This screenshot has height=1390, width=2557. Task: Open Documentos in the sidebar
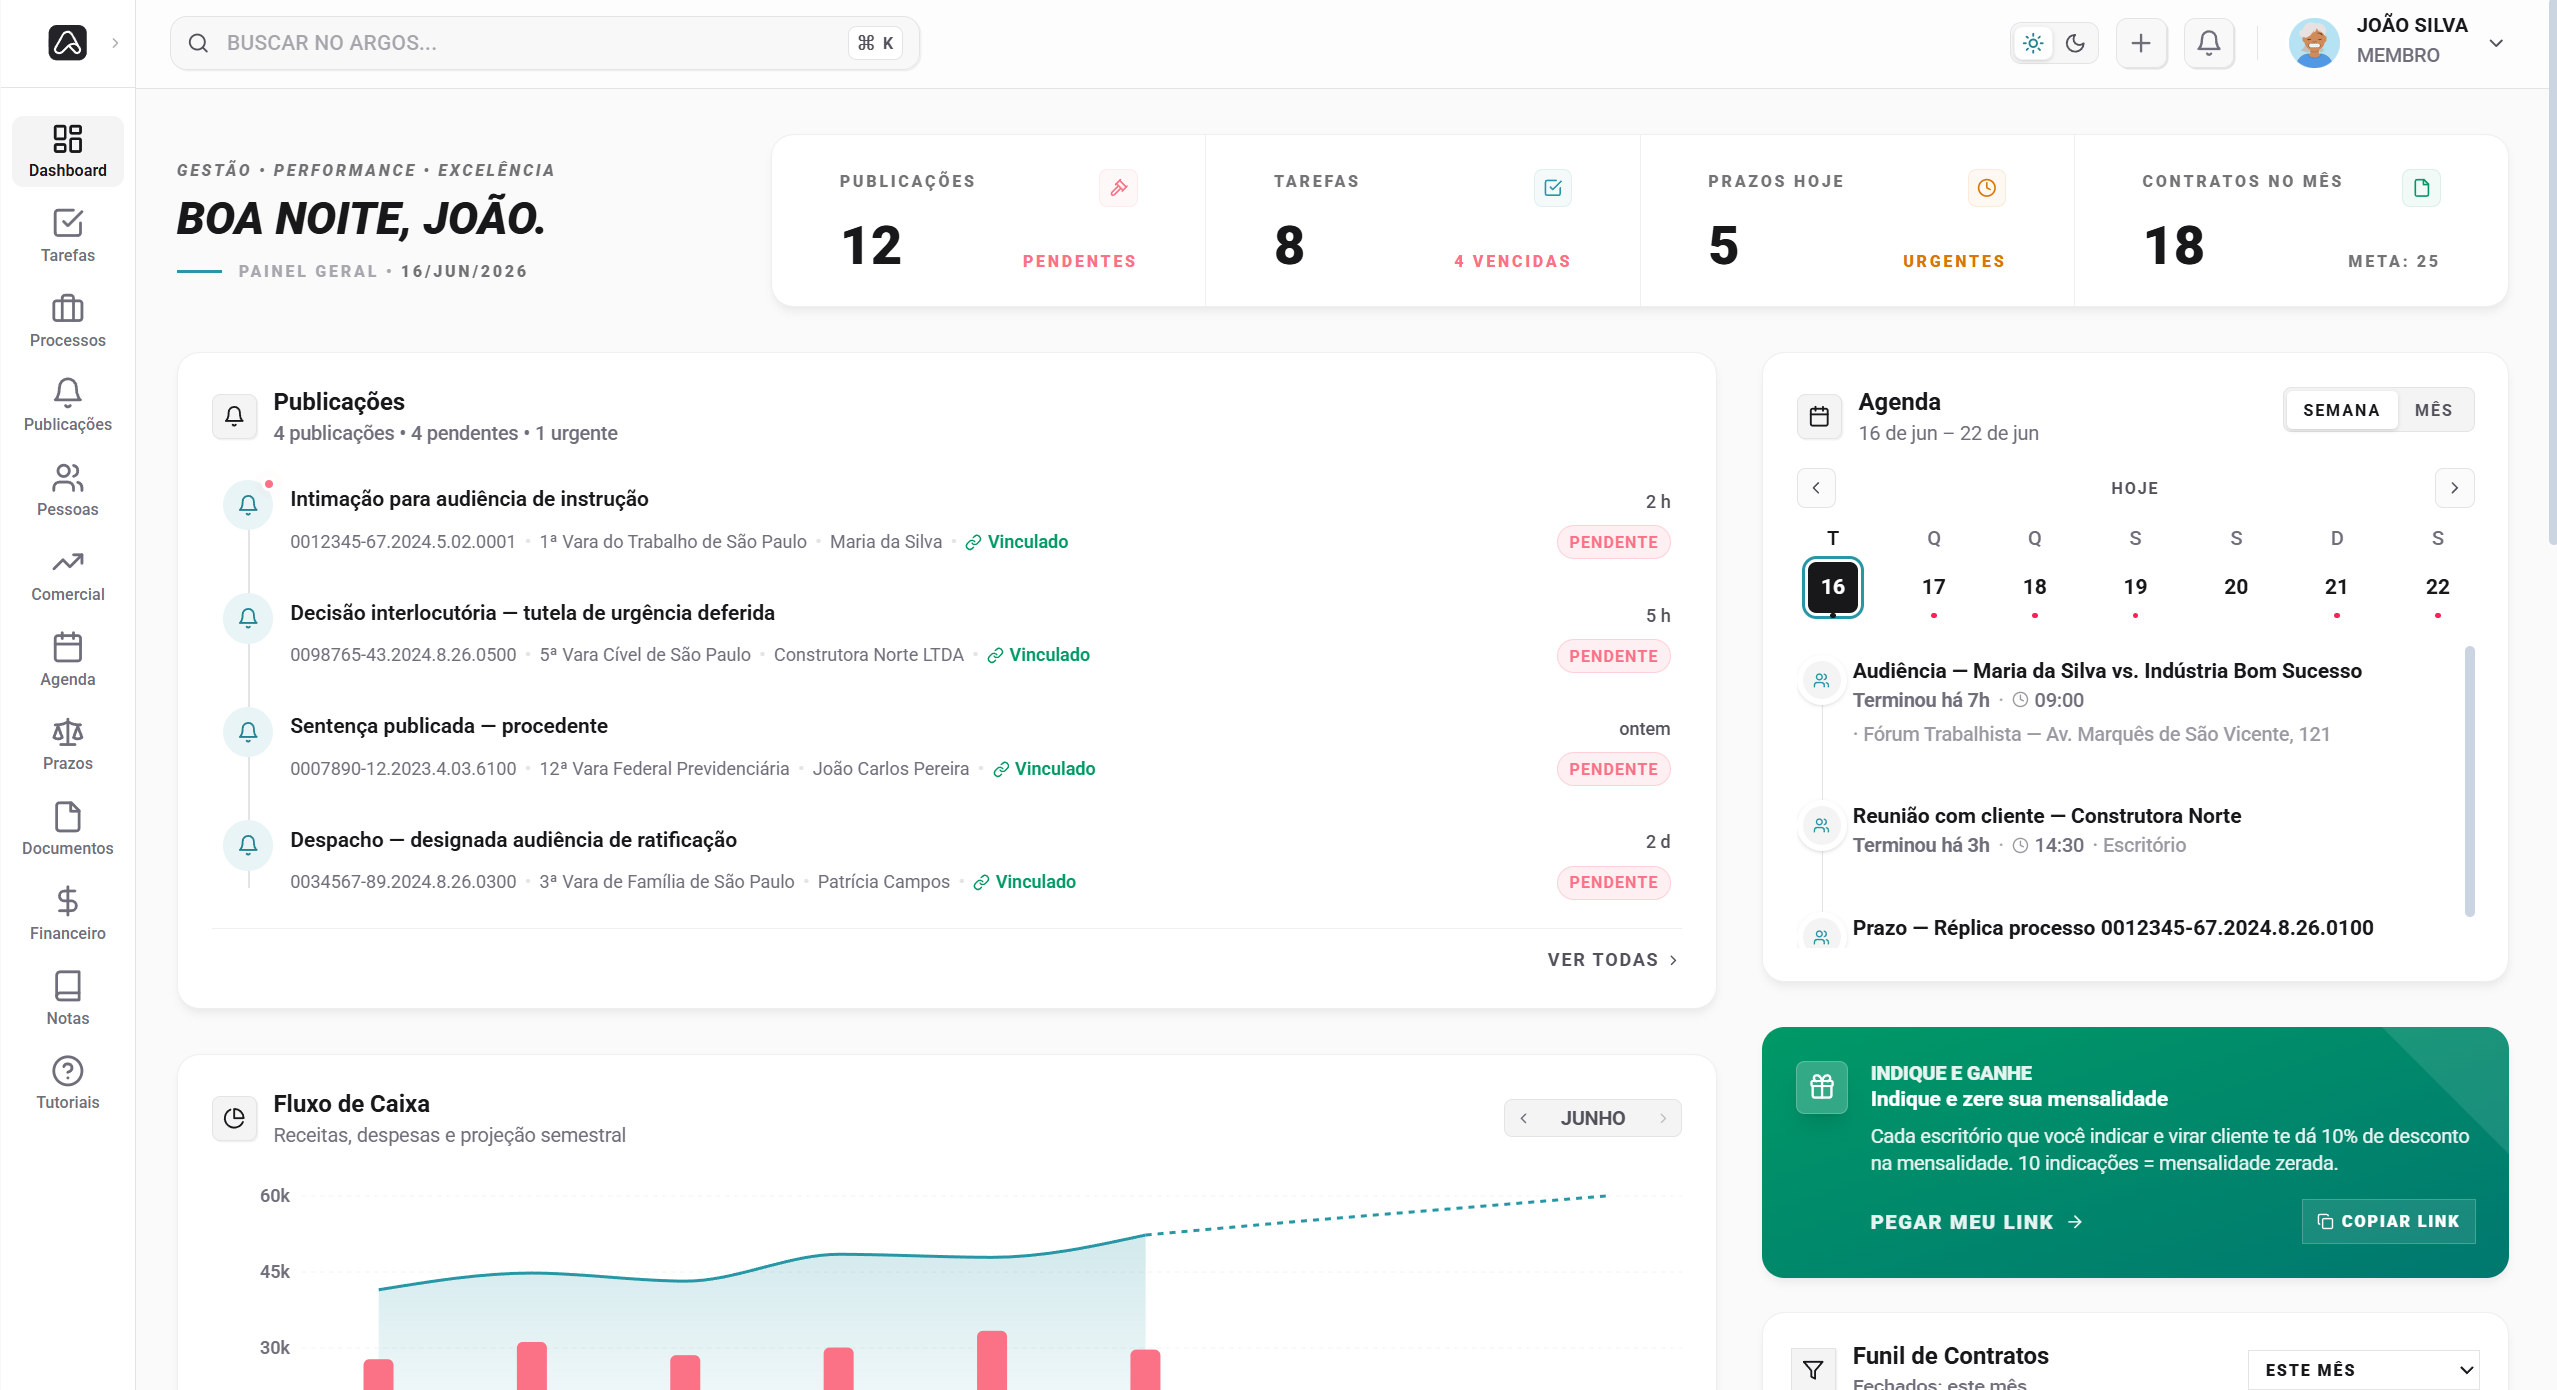[68, 829]
